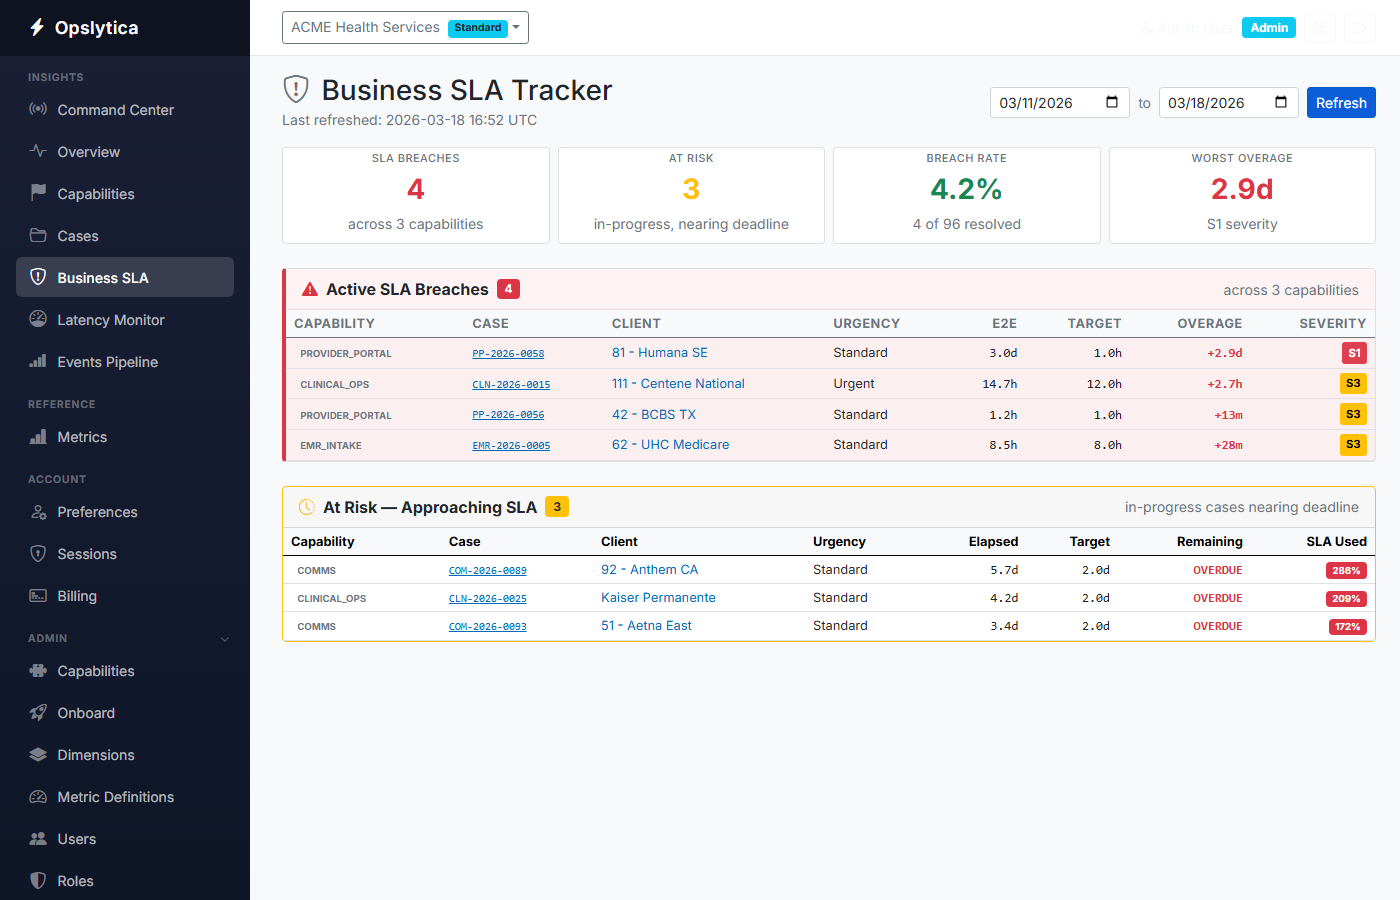Open Latency Monitor via its clock icon
This screenshot has width=1400, height=900.
click(x=38, y=319)
